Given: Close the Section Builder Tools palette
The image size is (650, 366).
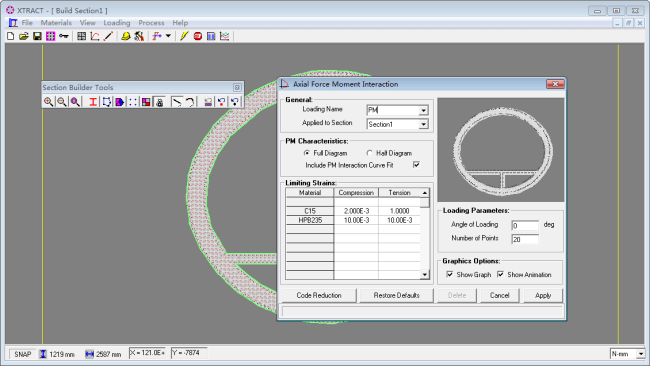Looking at the screenshot, I should 237,87.
